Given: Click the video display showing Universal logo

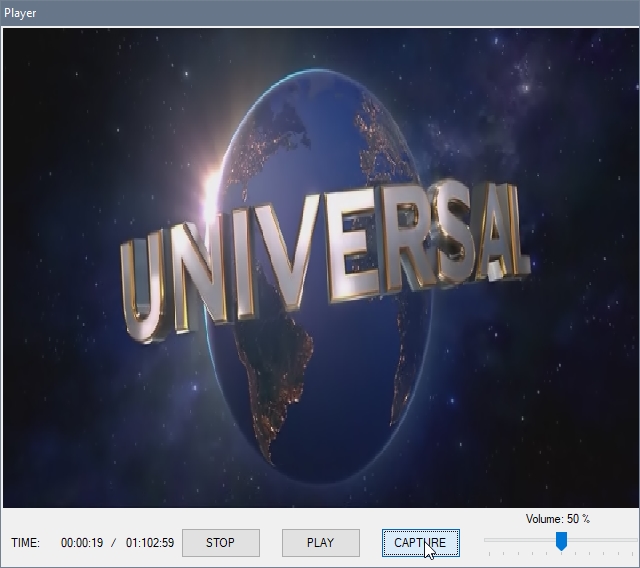Looking at the screenshot, I should (x=320, y=268).
